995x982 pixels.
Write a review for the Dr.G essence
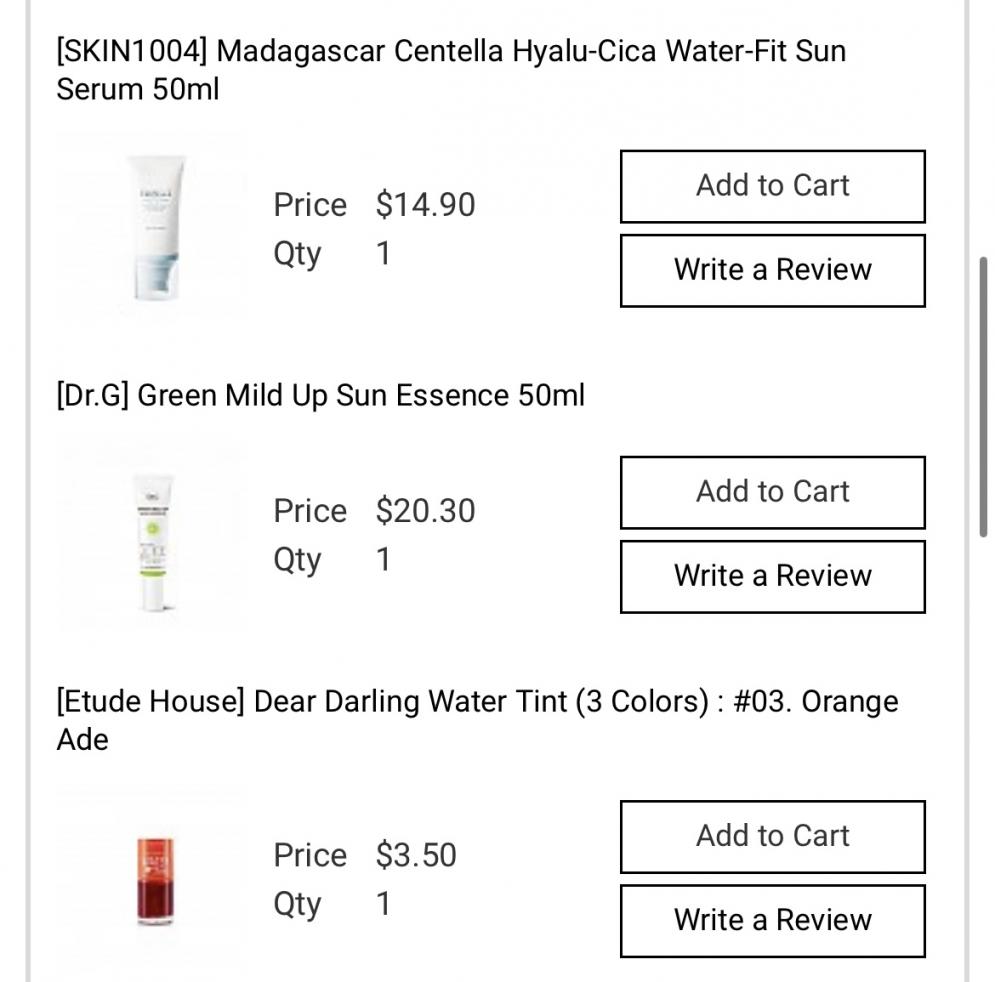click(773, 576)
